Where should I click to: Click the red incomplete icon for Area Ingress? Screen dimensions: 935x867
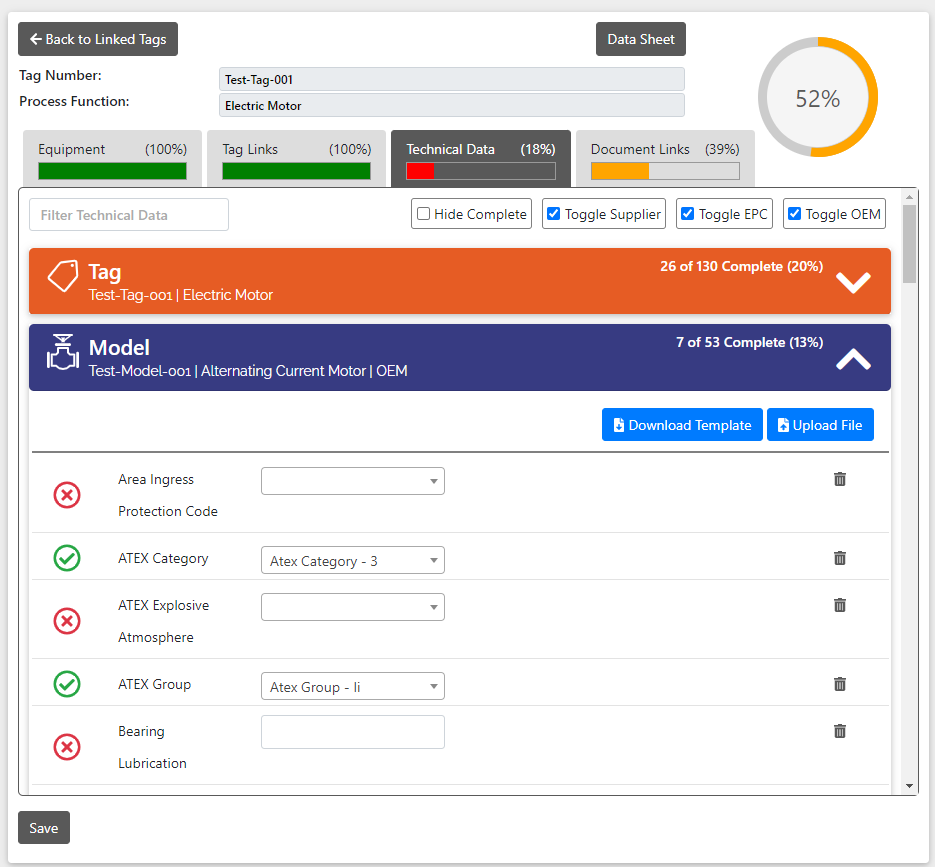click(x=67, y=495)
